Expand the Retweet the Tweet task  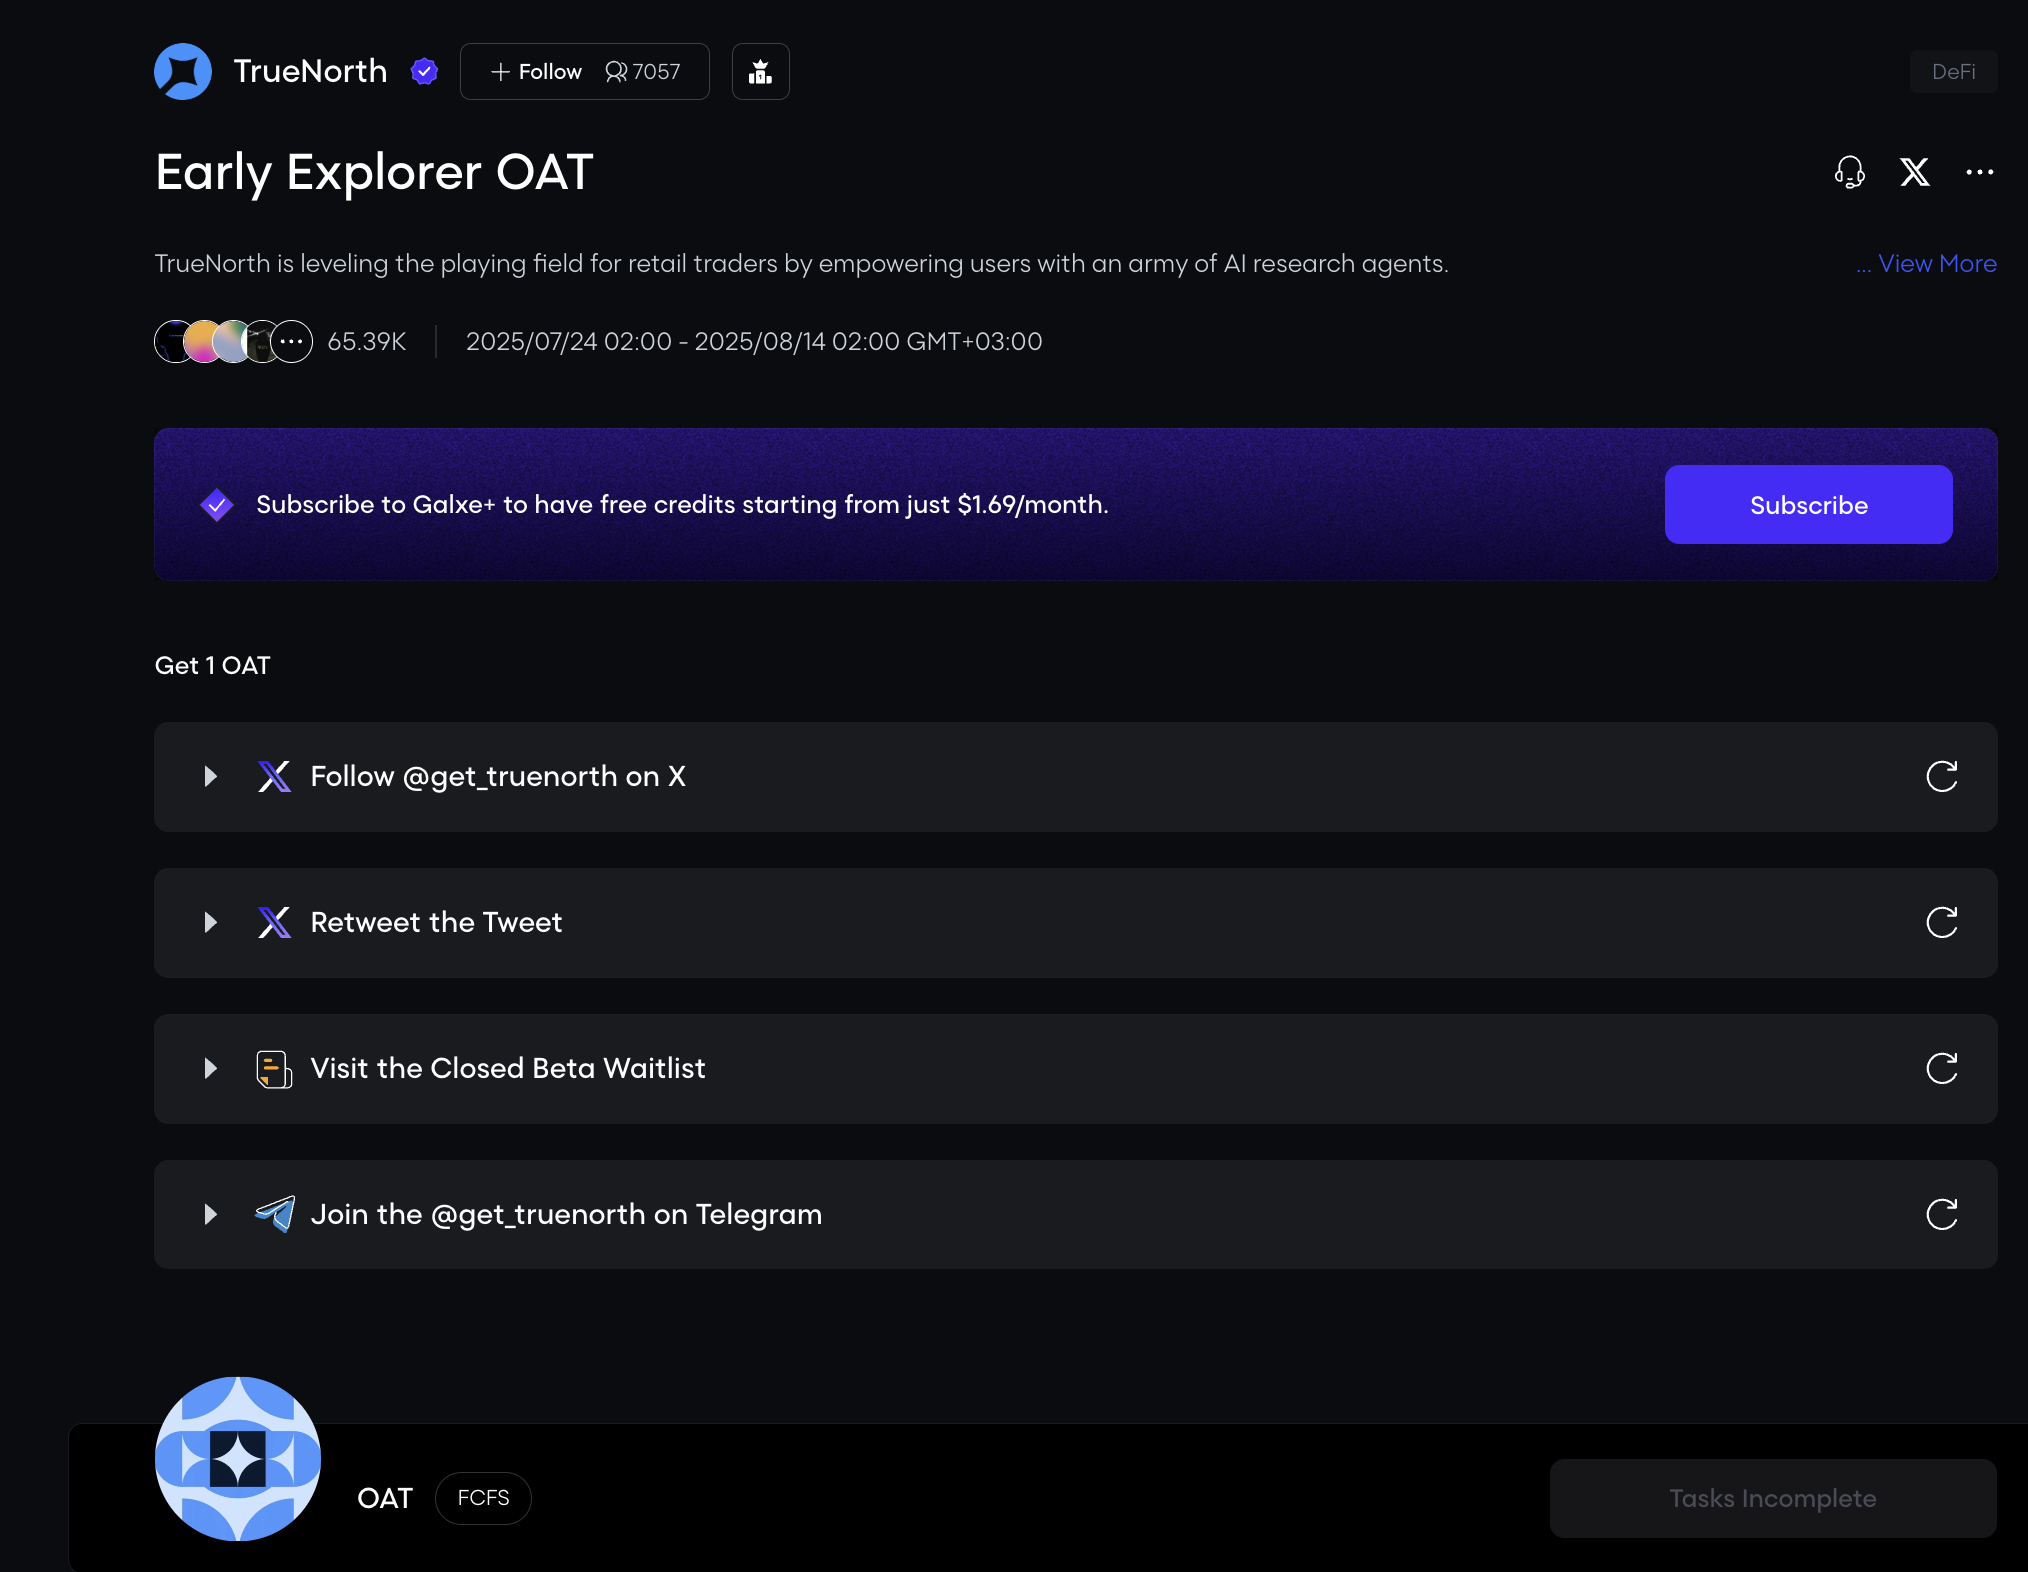tap(210, 922)
